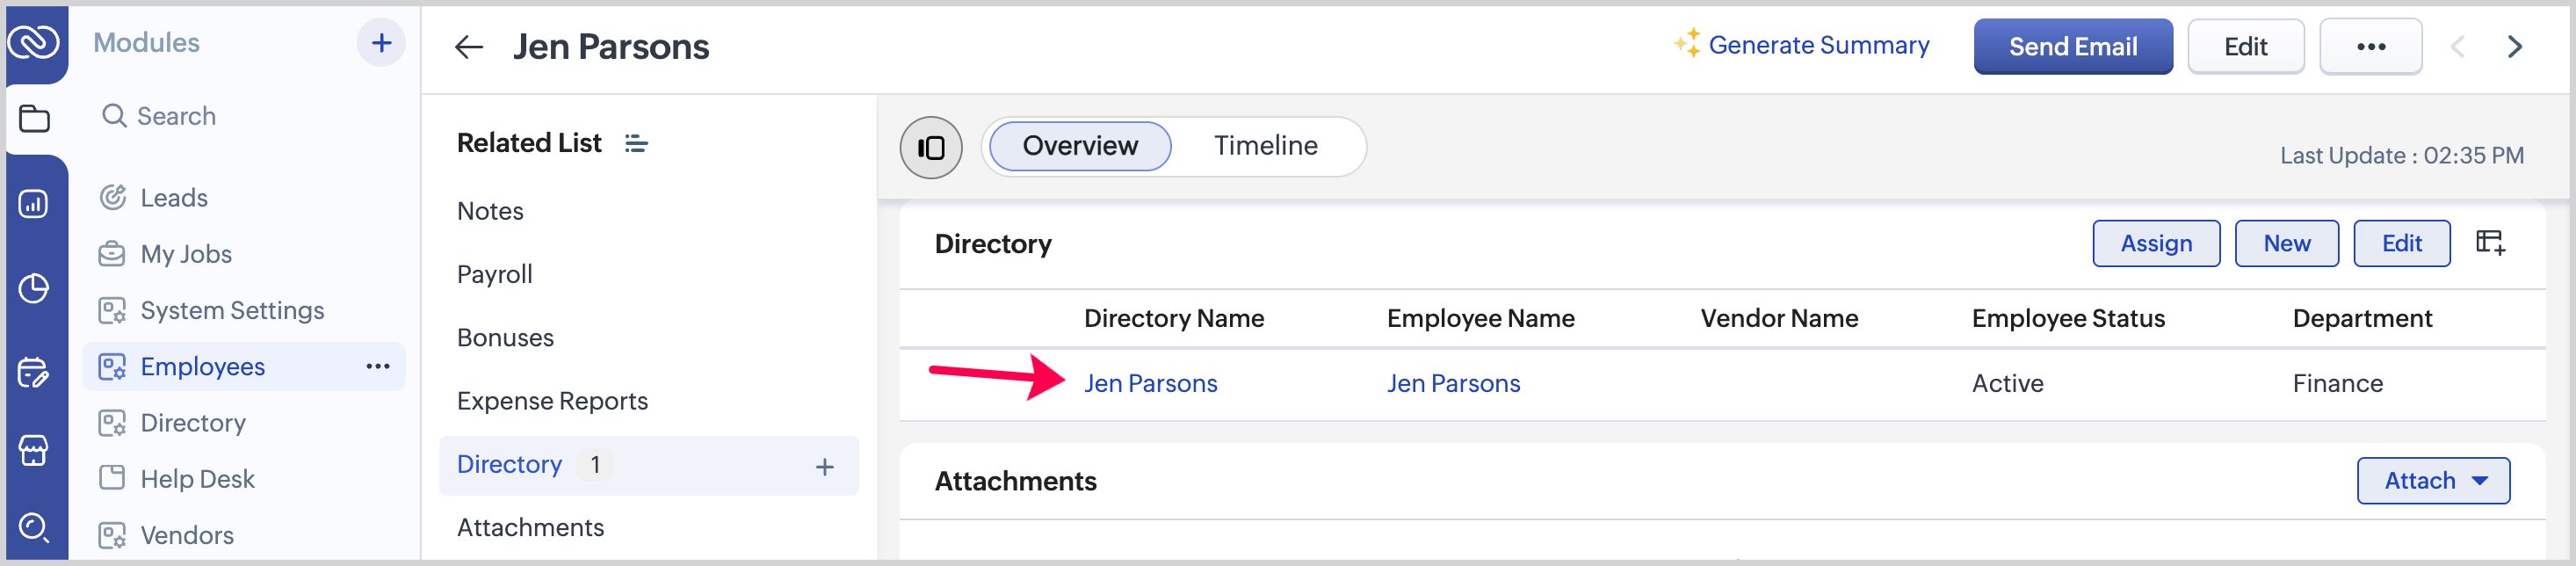Click the add module plus icon
Viewport: 2576px width, 566px height.
(381, 43)
